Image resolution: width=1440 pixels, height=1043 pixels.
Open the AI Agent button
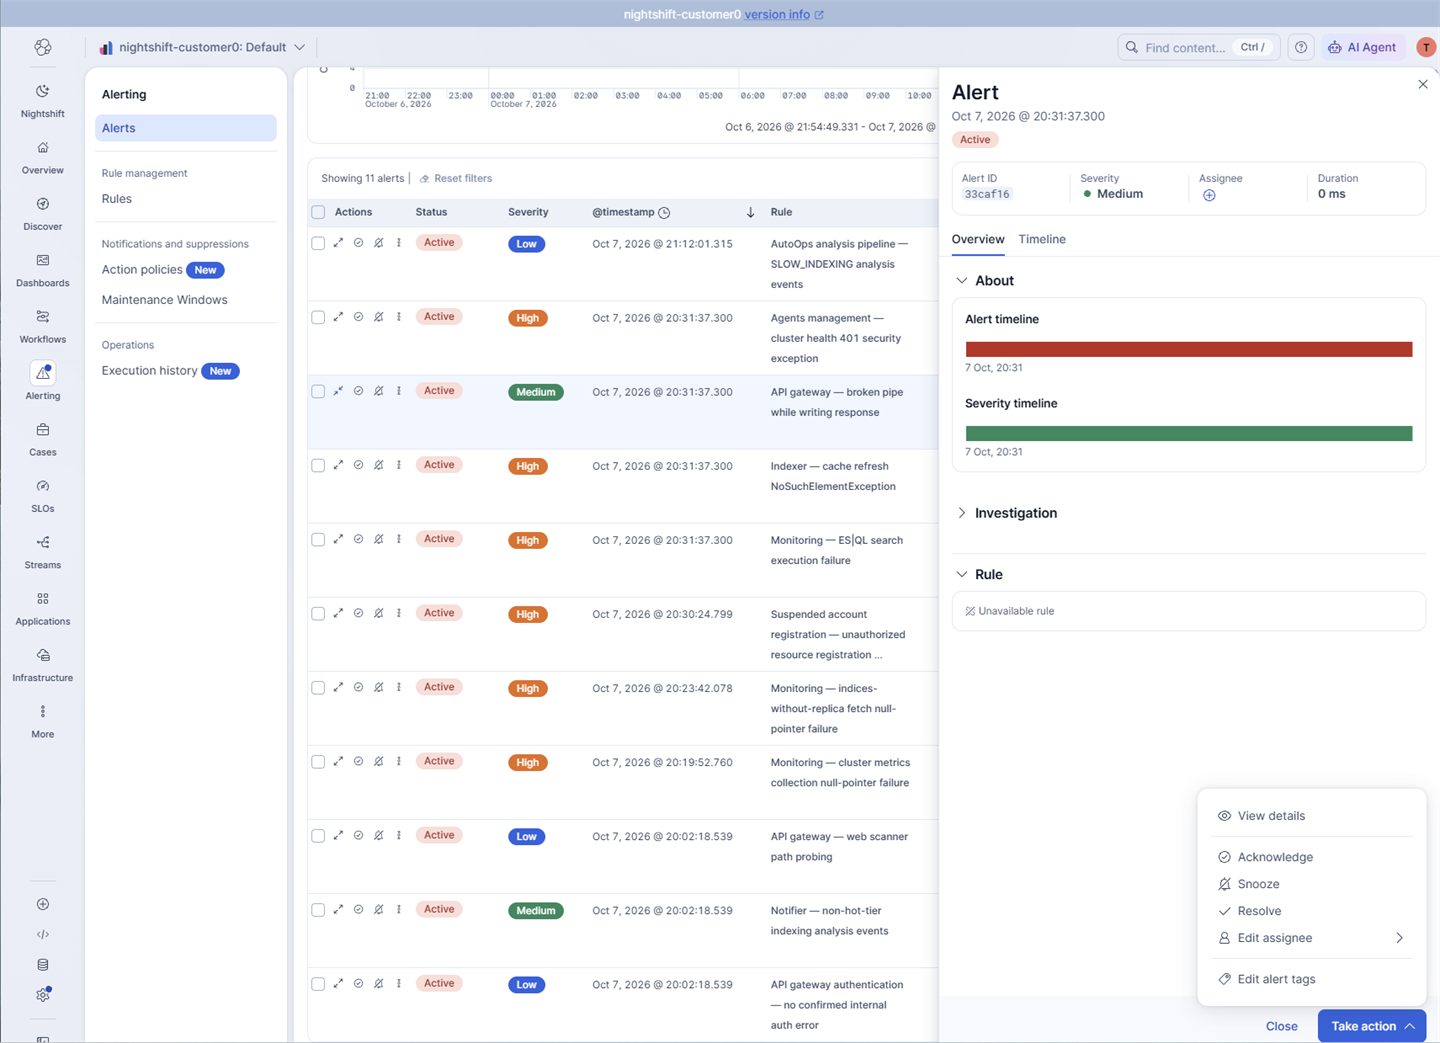[1362, 47]
